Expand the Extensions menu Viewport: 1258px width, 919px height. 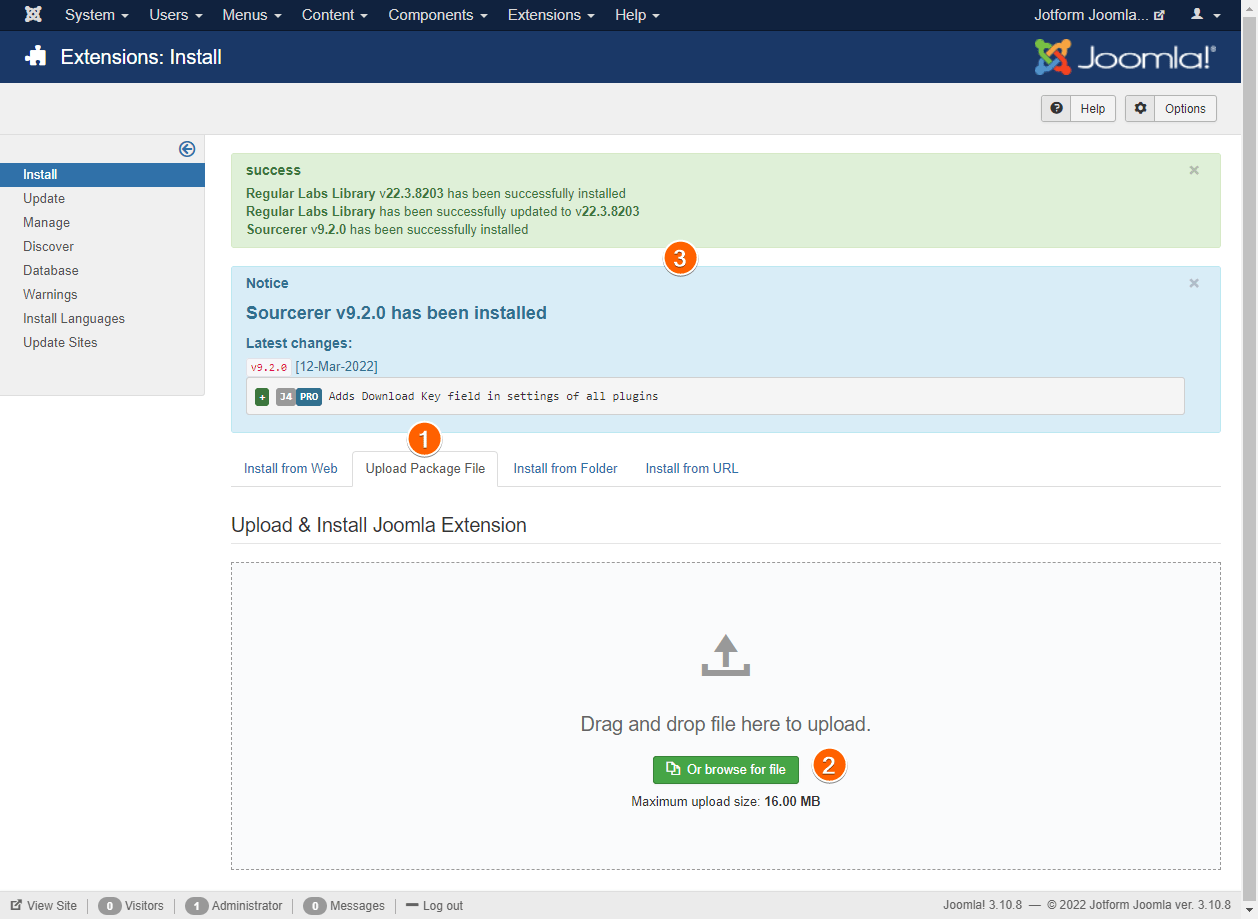click(551, 15)
